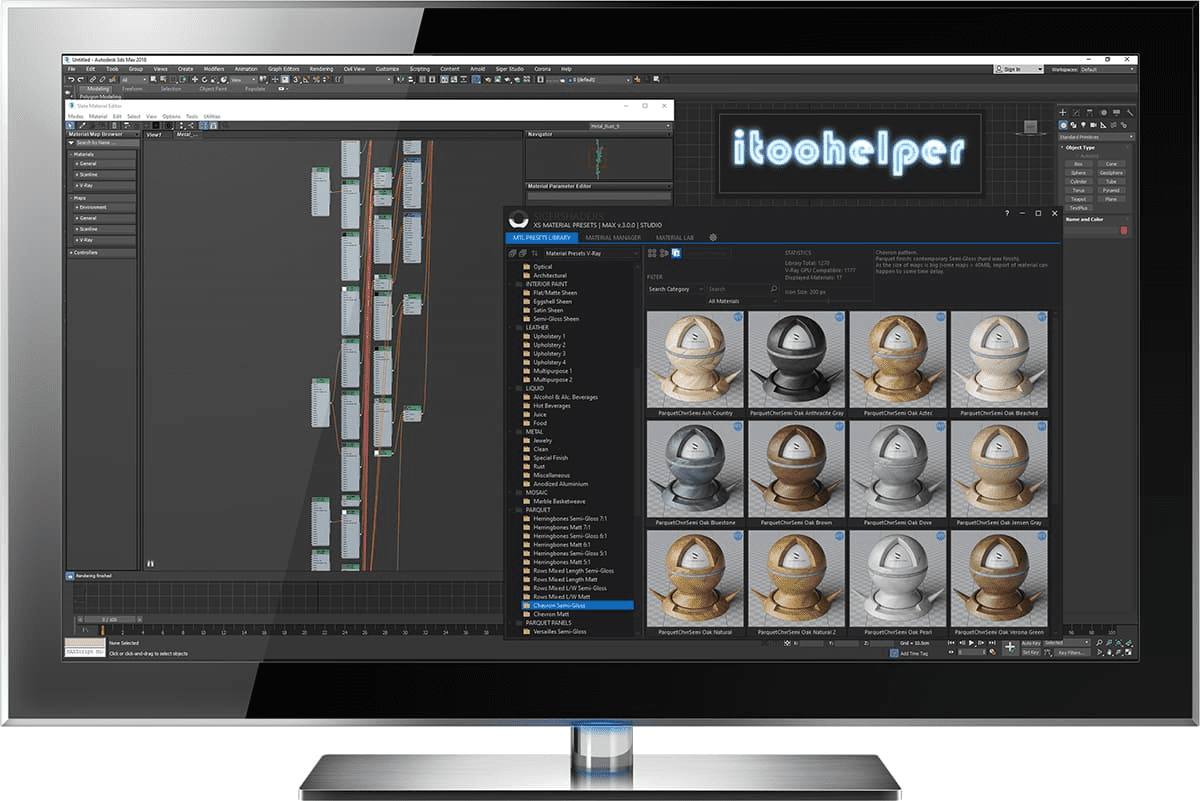1200x801 pixels.
Task: Click the Set Key button
Action: click(1030, 652)
